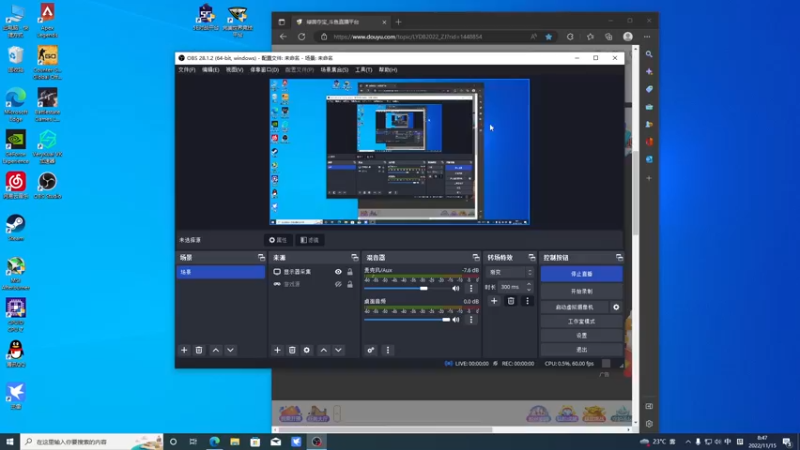Viewport: 800px width, 450px height.
Task: Move source down in Sources panel
Action: [338, 350]
